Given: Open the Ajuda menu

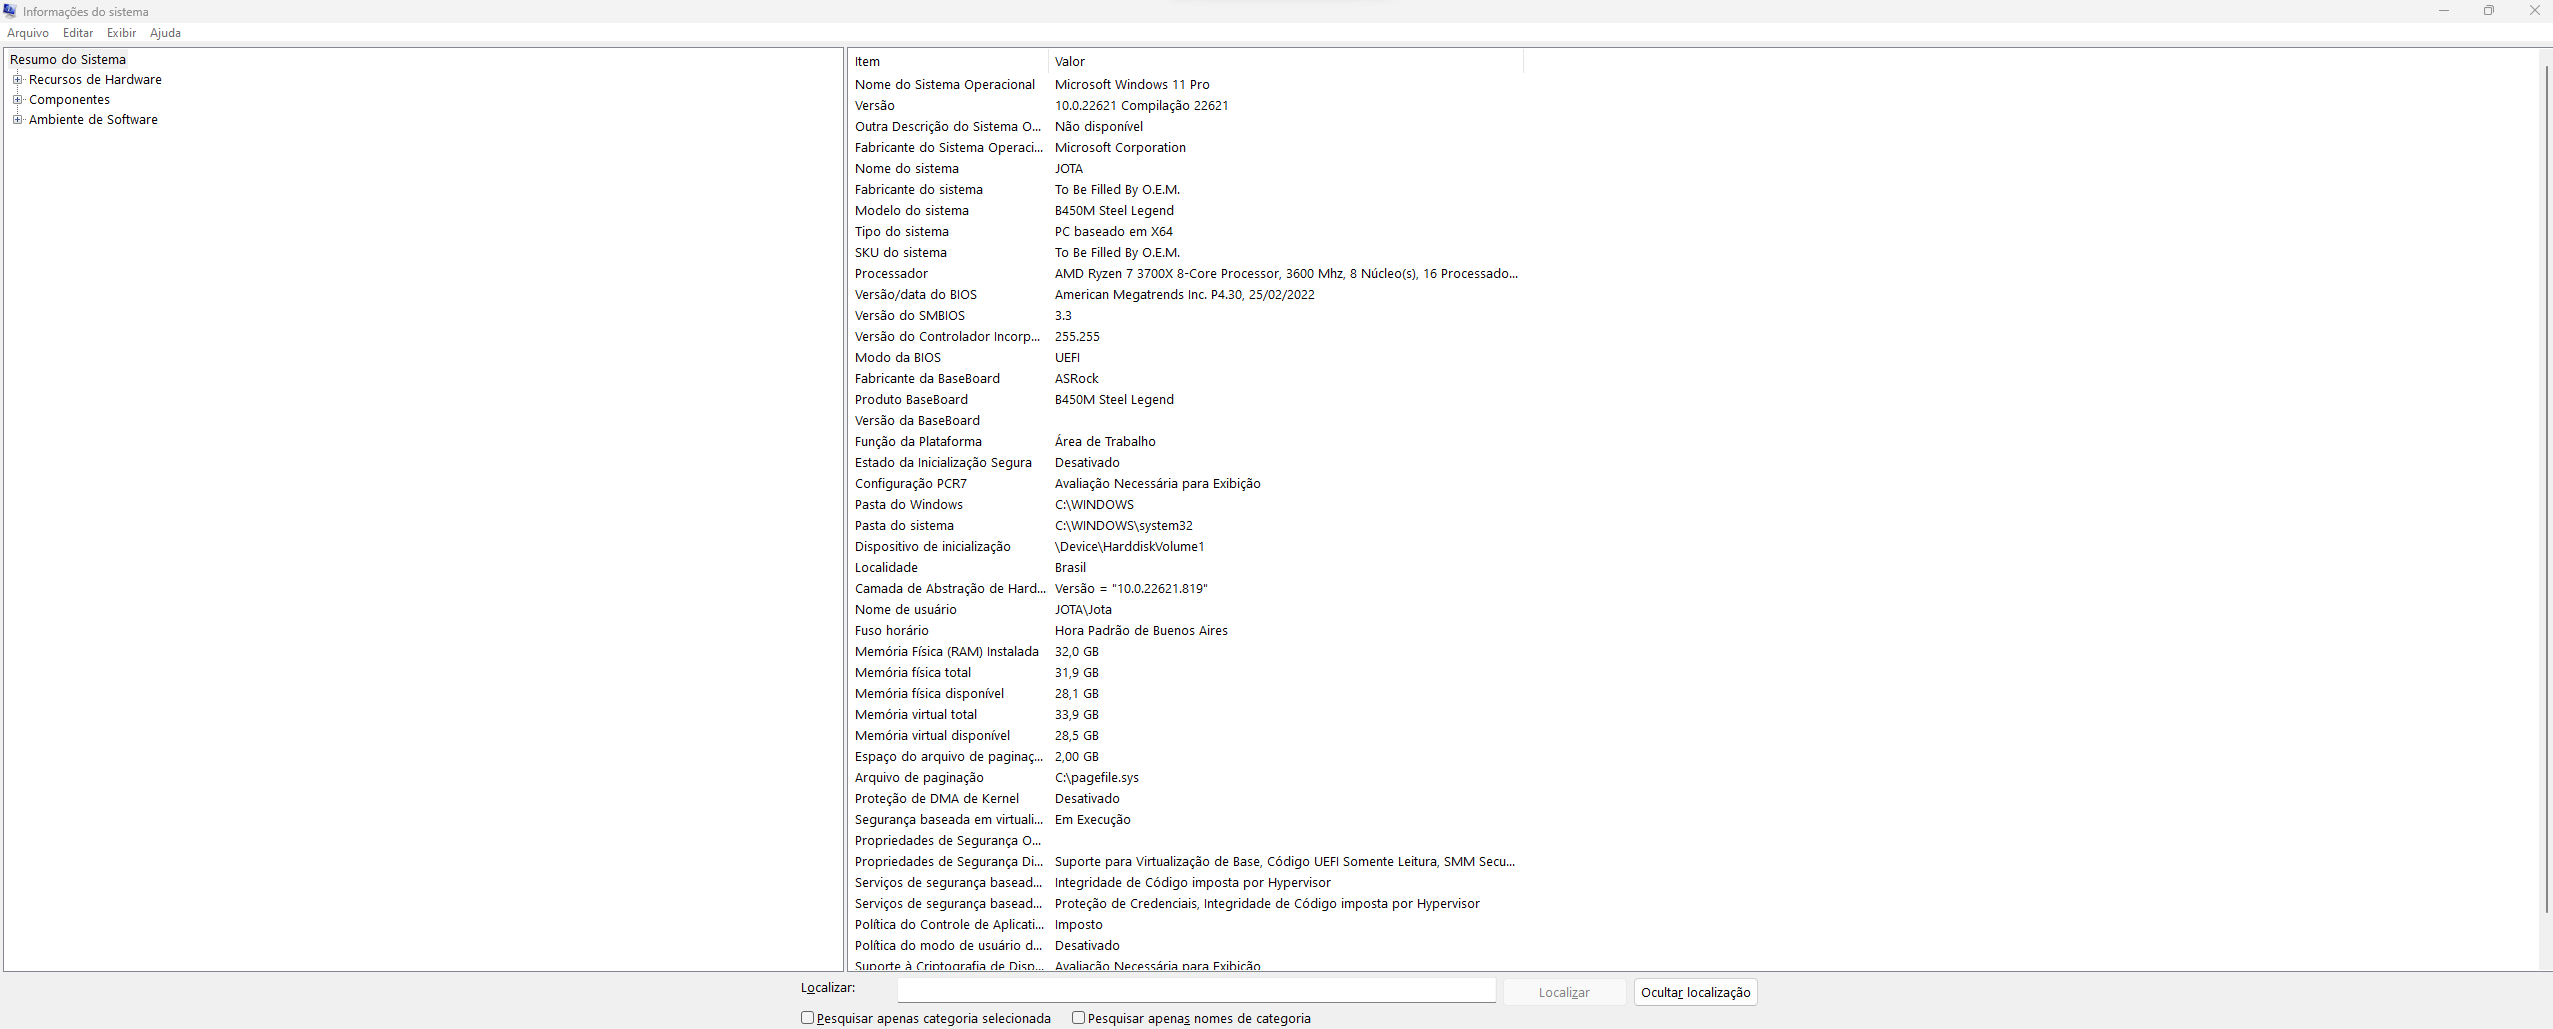Looking at the screenshot, I should pyautogui.click(x=165, y=33).
